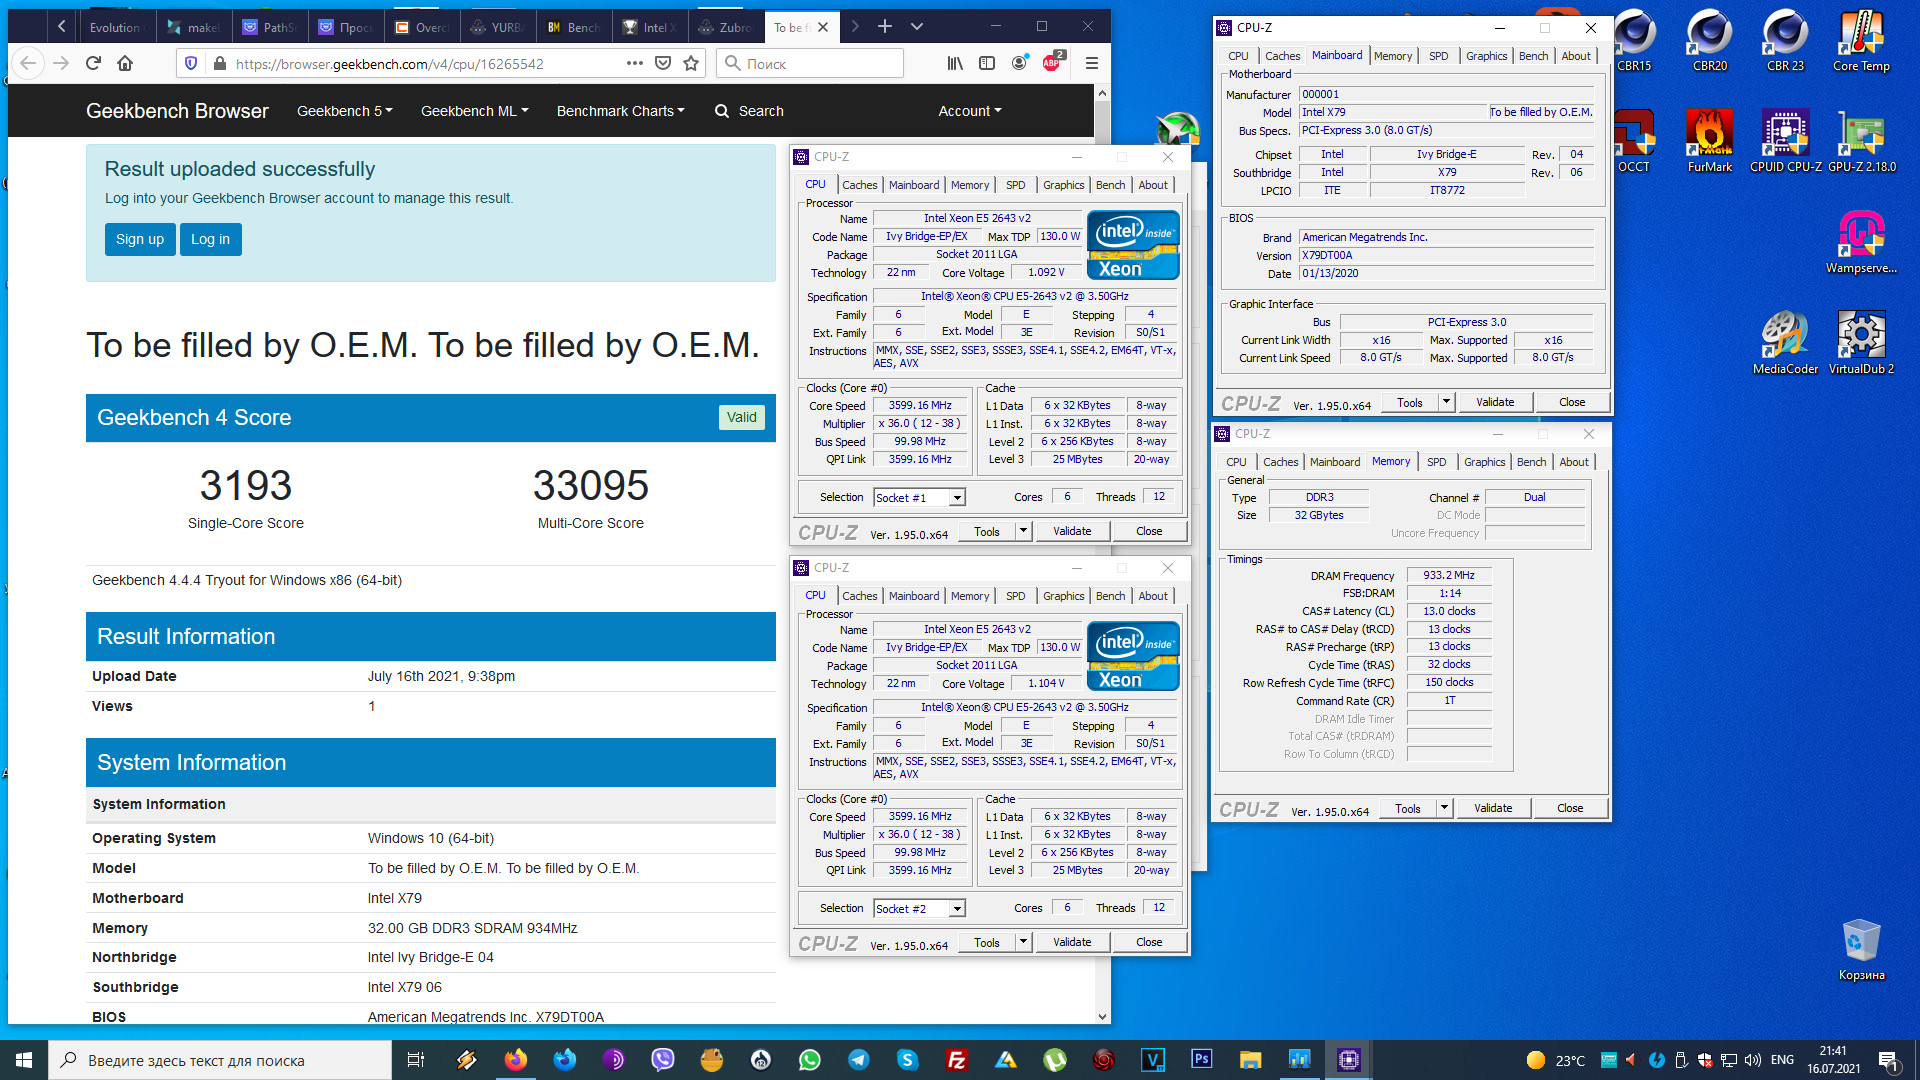Click Geekbench Browser logo link
Image resolution: width=1920 pixels, height=1080 pixels.
tap(177, 111)
